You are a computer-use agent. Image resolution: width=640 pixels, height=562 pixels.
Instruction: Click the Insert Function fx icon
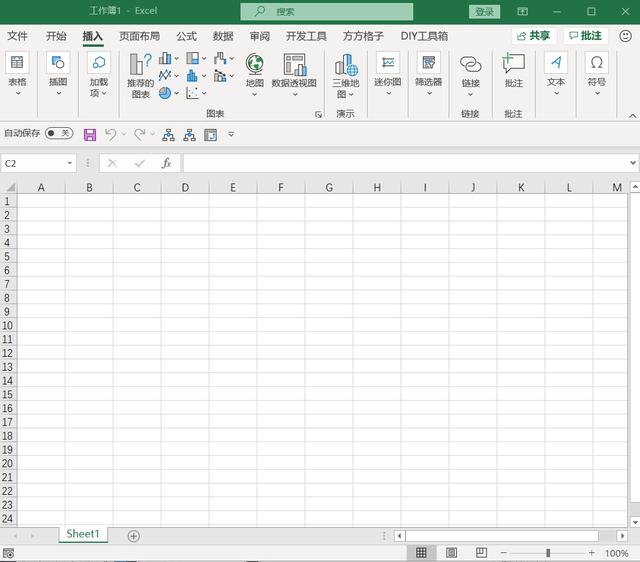coord(166,163)
